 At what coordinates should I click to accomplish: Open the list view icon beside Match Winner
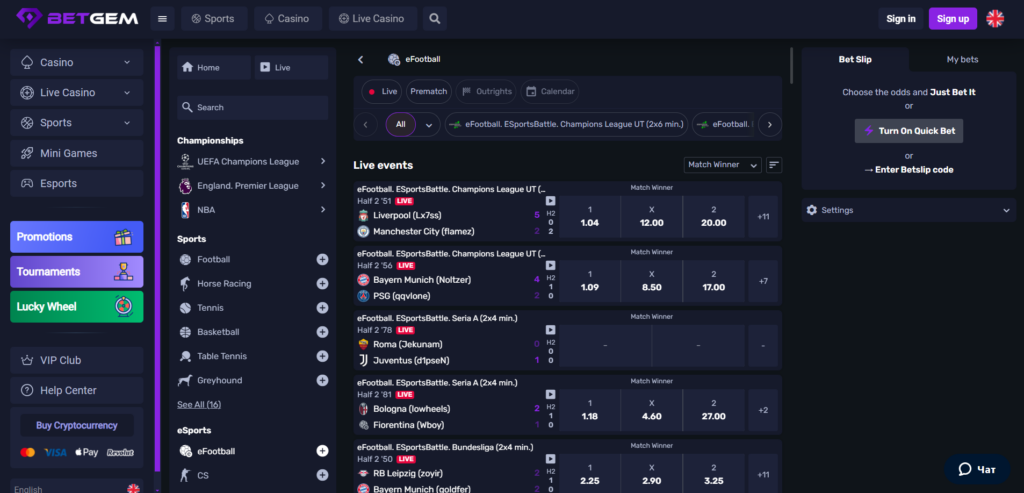click(774, 165)
